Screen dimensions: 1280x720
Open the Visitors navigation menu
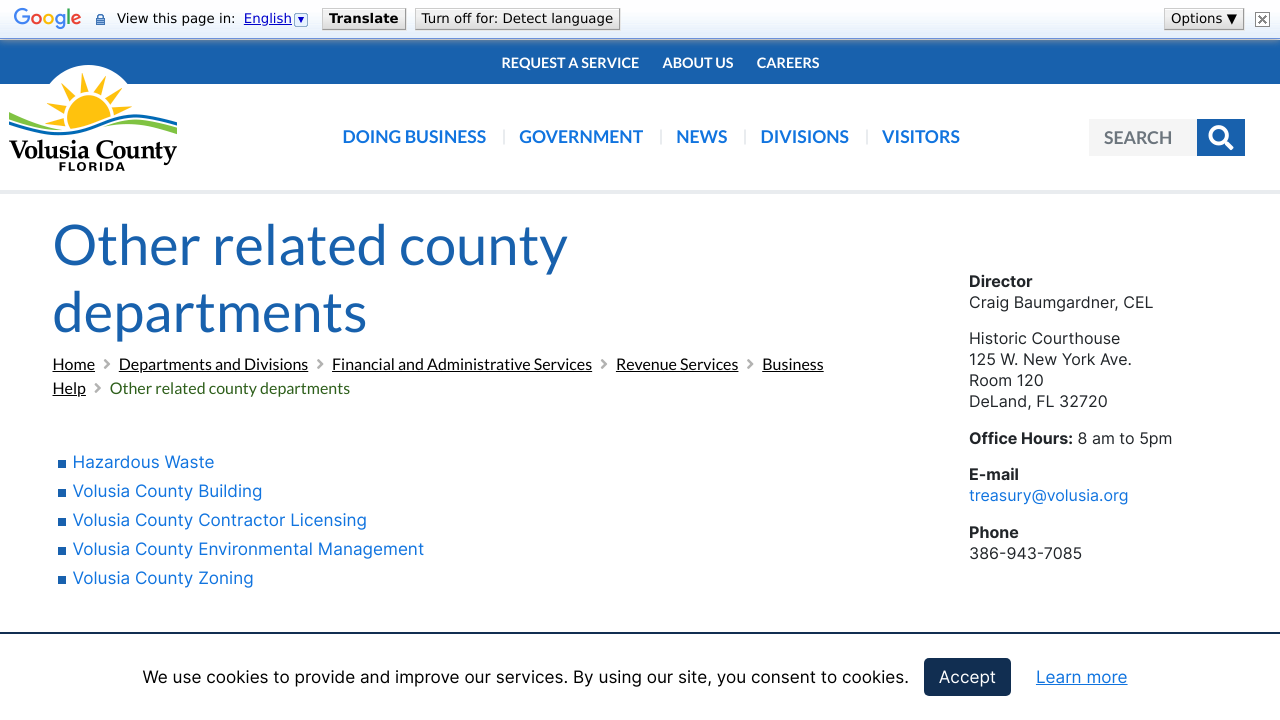[x=921, y=137]
